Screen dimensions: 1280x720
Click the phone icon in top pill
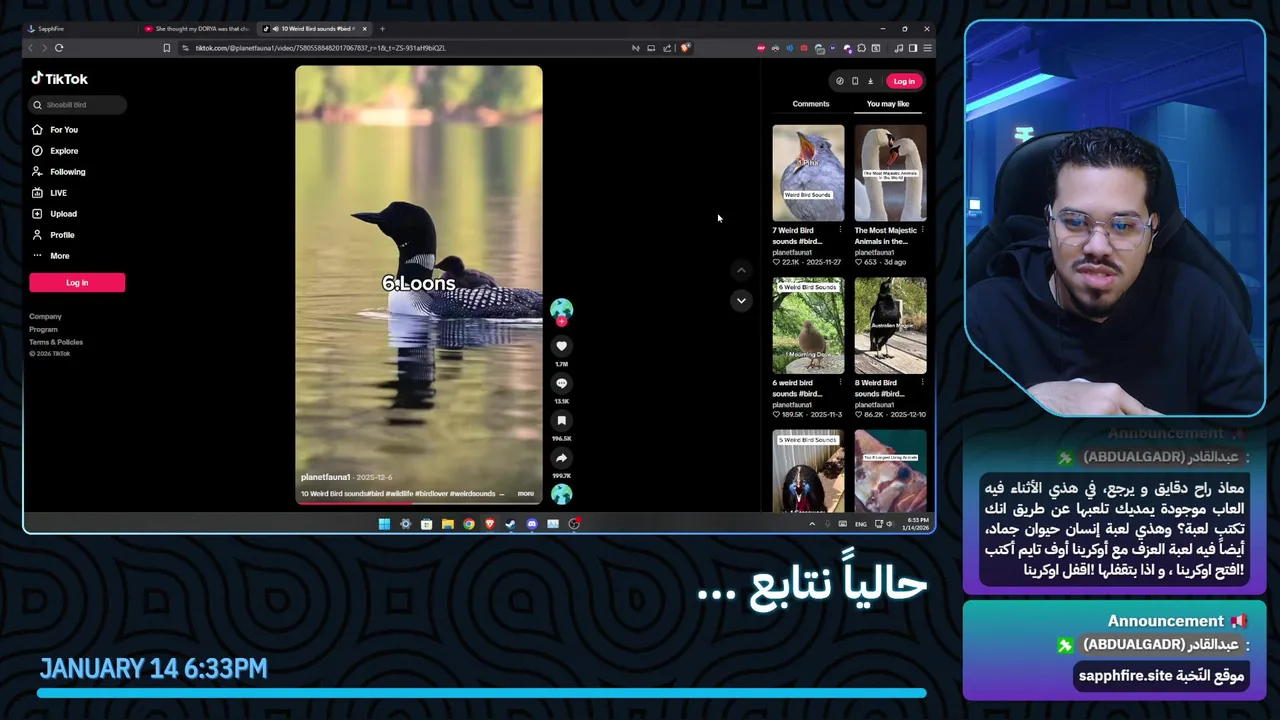(x=855, y=81)
